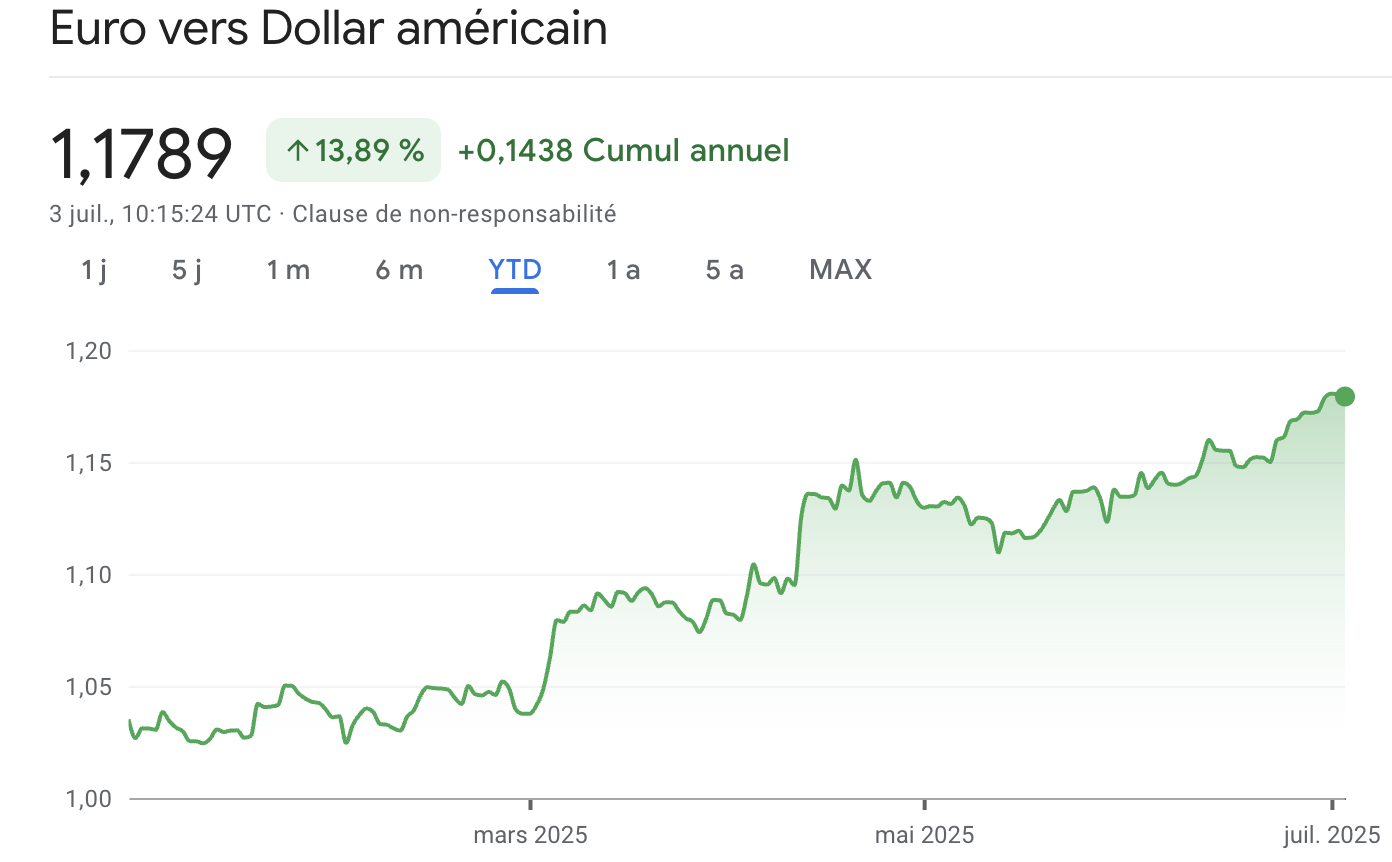This screenshot has width=1392, height=862.
Task: Click the mai 2025 axis label
Action: pyautogui.click(x=924, y=835)
